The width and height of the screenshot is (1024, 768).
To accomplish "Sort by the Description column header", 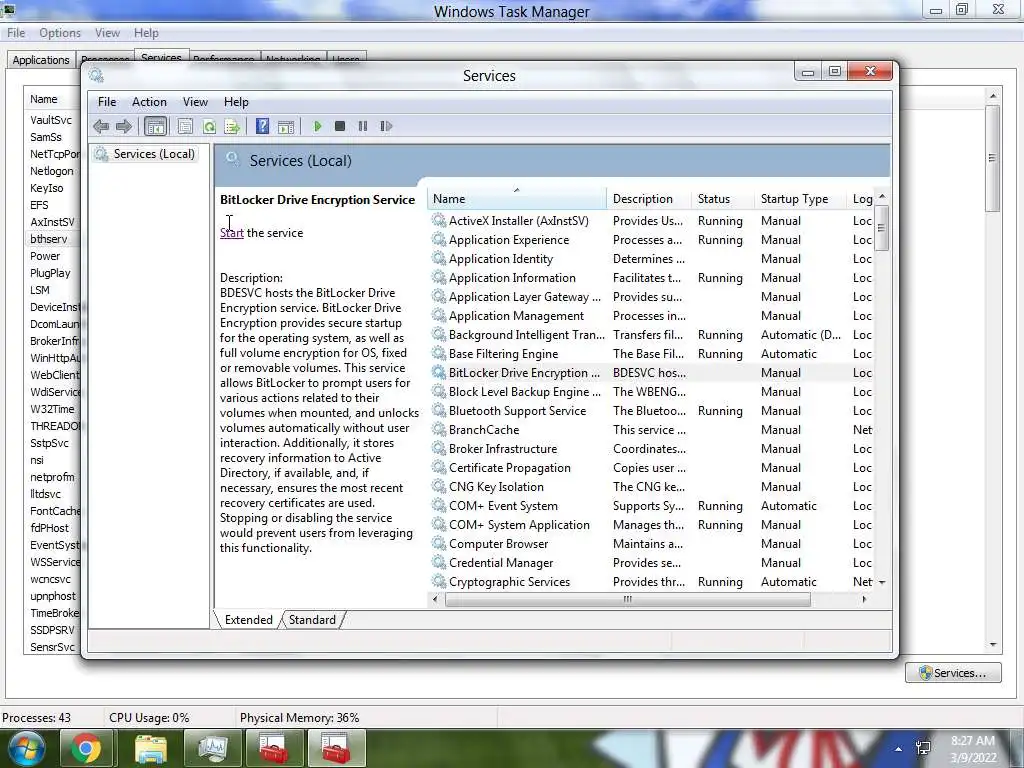I will point(649,199).
